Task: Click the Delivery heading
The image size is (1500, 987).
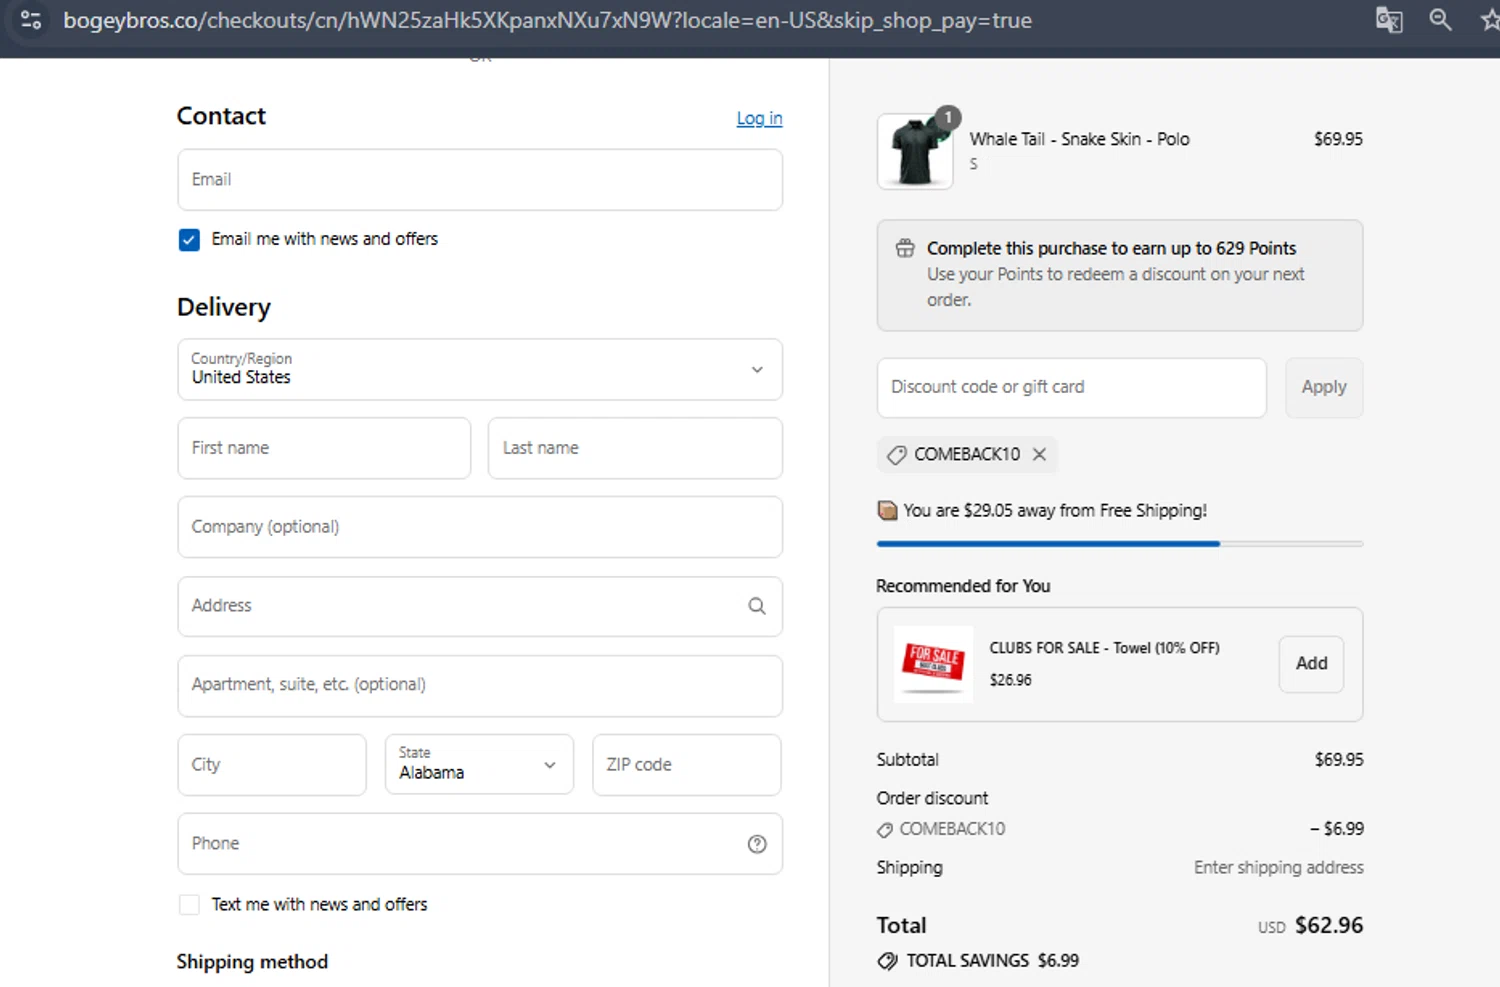Action: click(224, 307)
